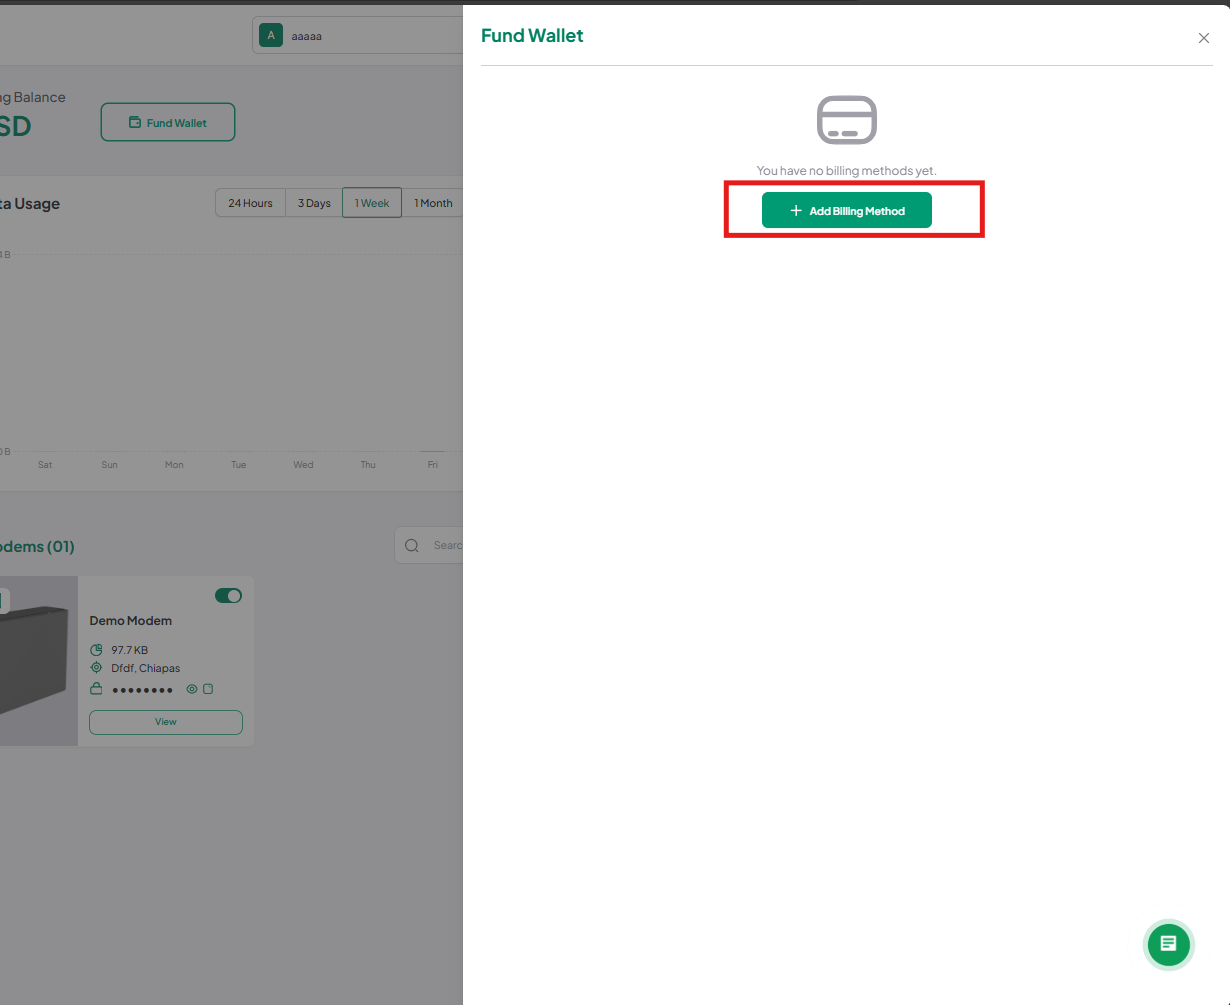Open Demo Modem with the View button
The image size is (1230, 1005).
click(166, 722)
